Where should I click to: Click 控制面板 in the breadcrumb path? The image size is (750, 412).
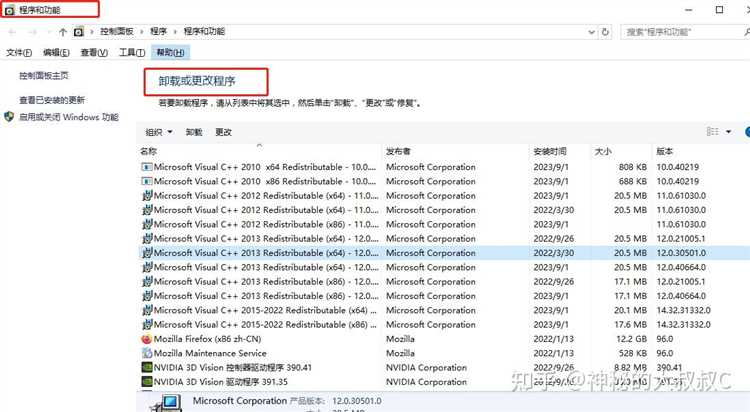117,32
